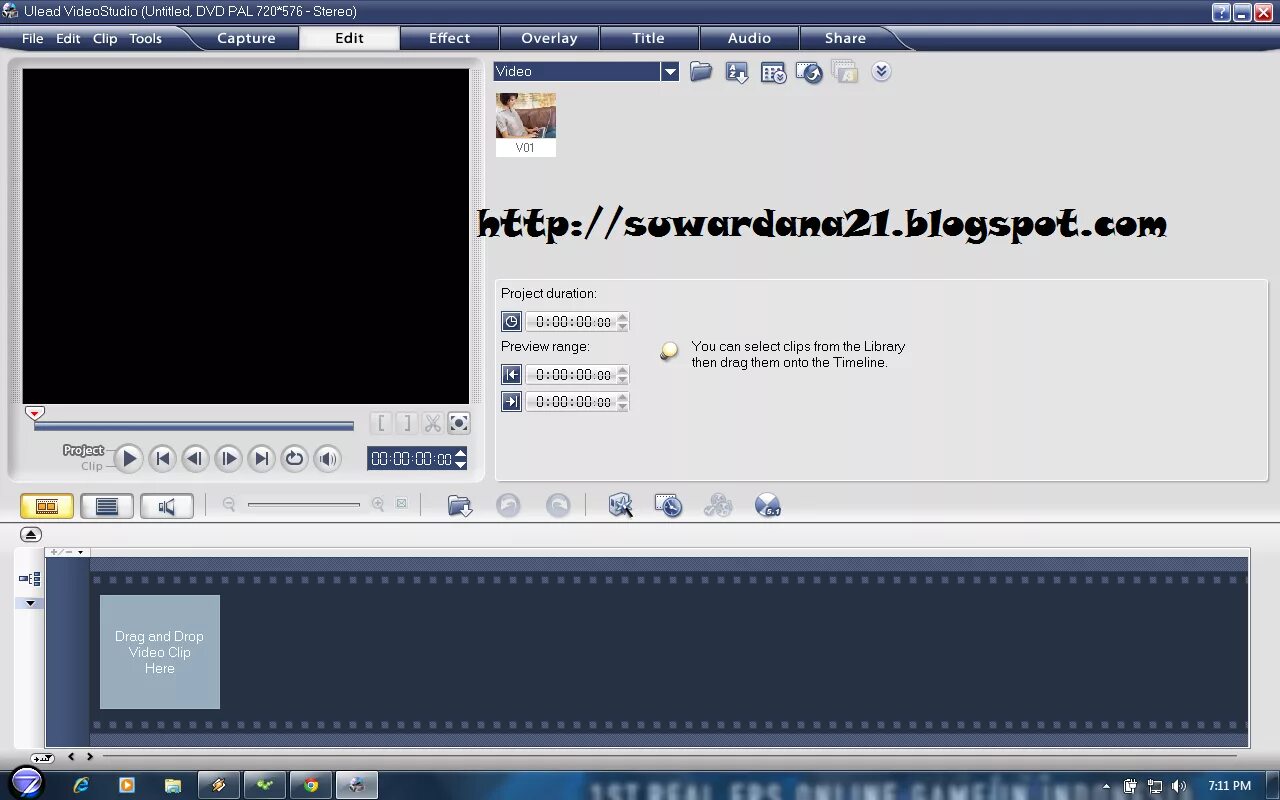This screenshot has height=800, width=1280.
Task: Switch to the Share step tab
Action: [x=845, y=38]
